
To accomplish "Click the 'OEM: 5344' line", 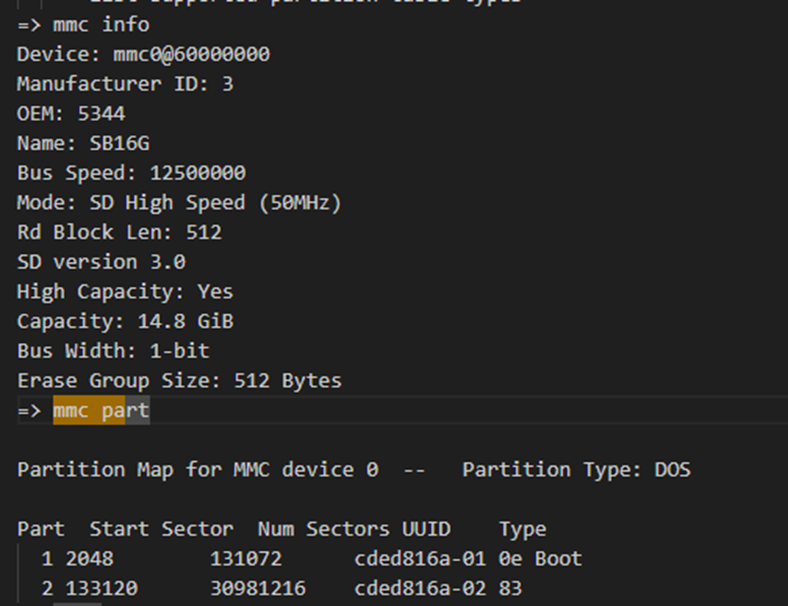I will (x=71, y=114).
